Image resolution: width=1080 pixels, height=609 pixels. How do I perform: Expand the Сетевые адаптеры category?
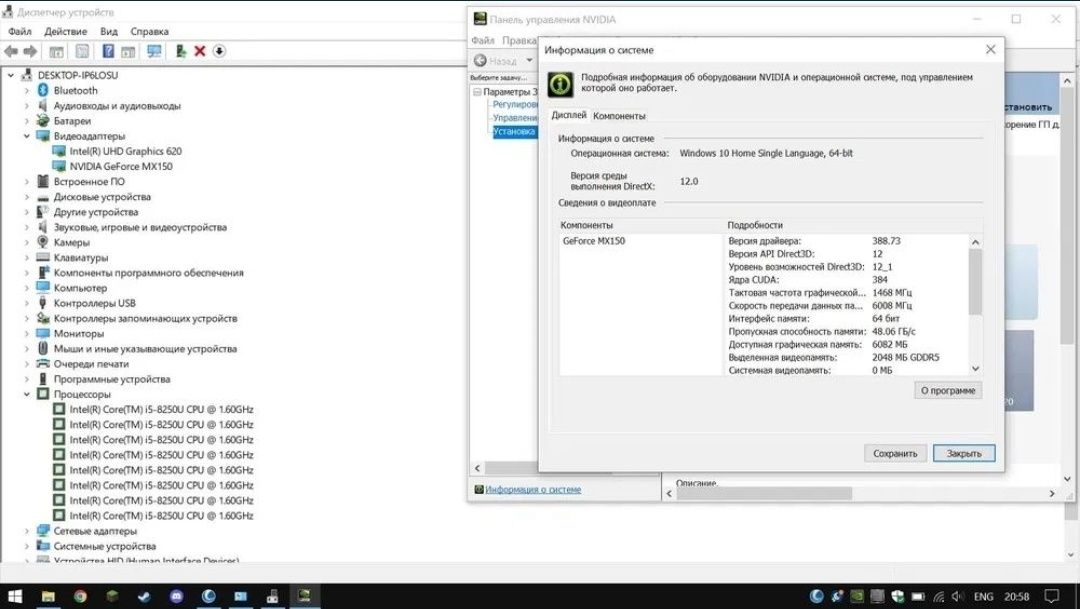click(x=27, y=530)
